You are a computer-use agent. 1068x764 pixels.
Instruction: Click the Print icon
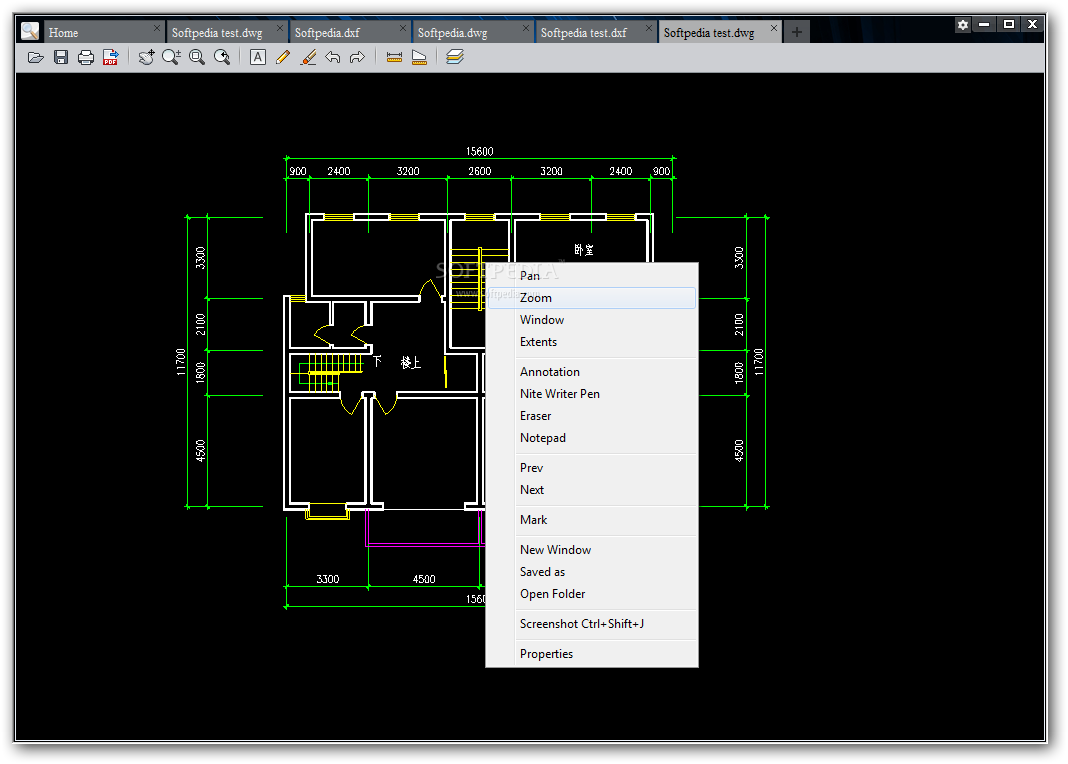tap(86, 58)
